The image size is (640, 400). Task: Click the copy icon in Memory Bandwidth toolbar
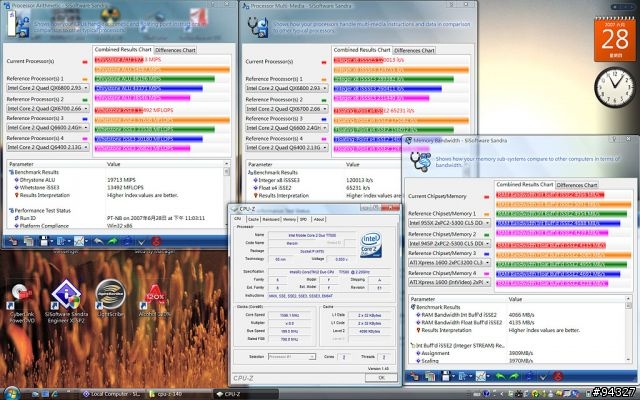[x=430, y=376]
